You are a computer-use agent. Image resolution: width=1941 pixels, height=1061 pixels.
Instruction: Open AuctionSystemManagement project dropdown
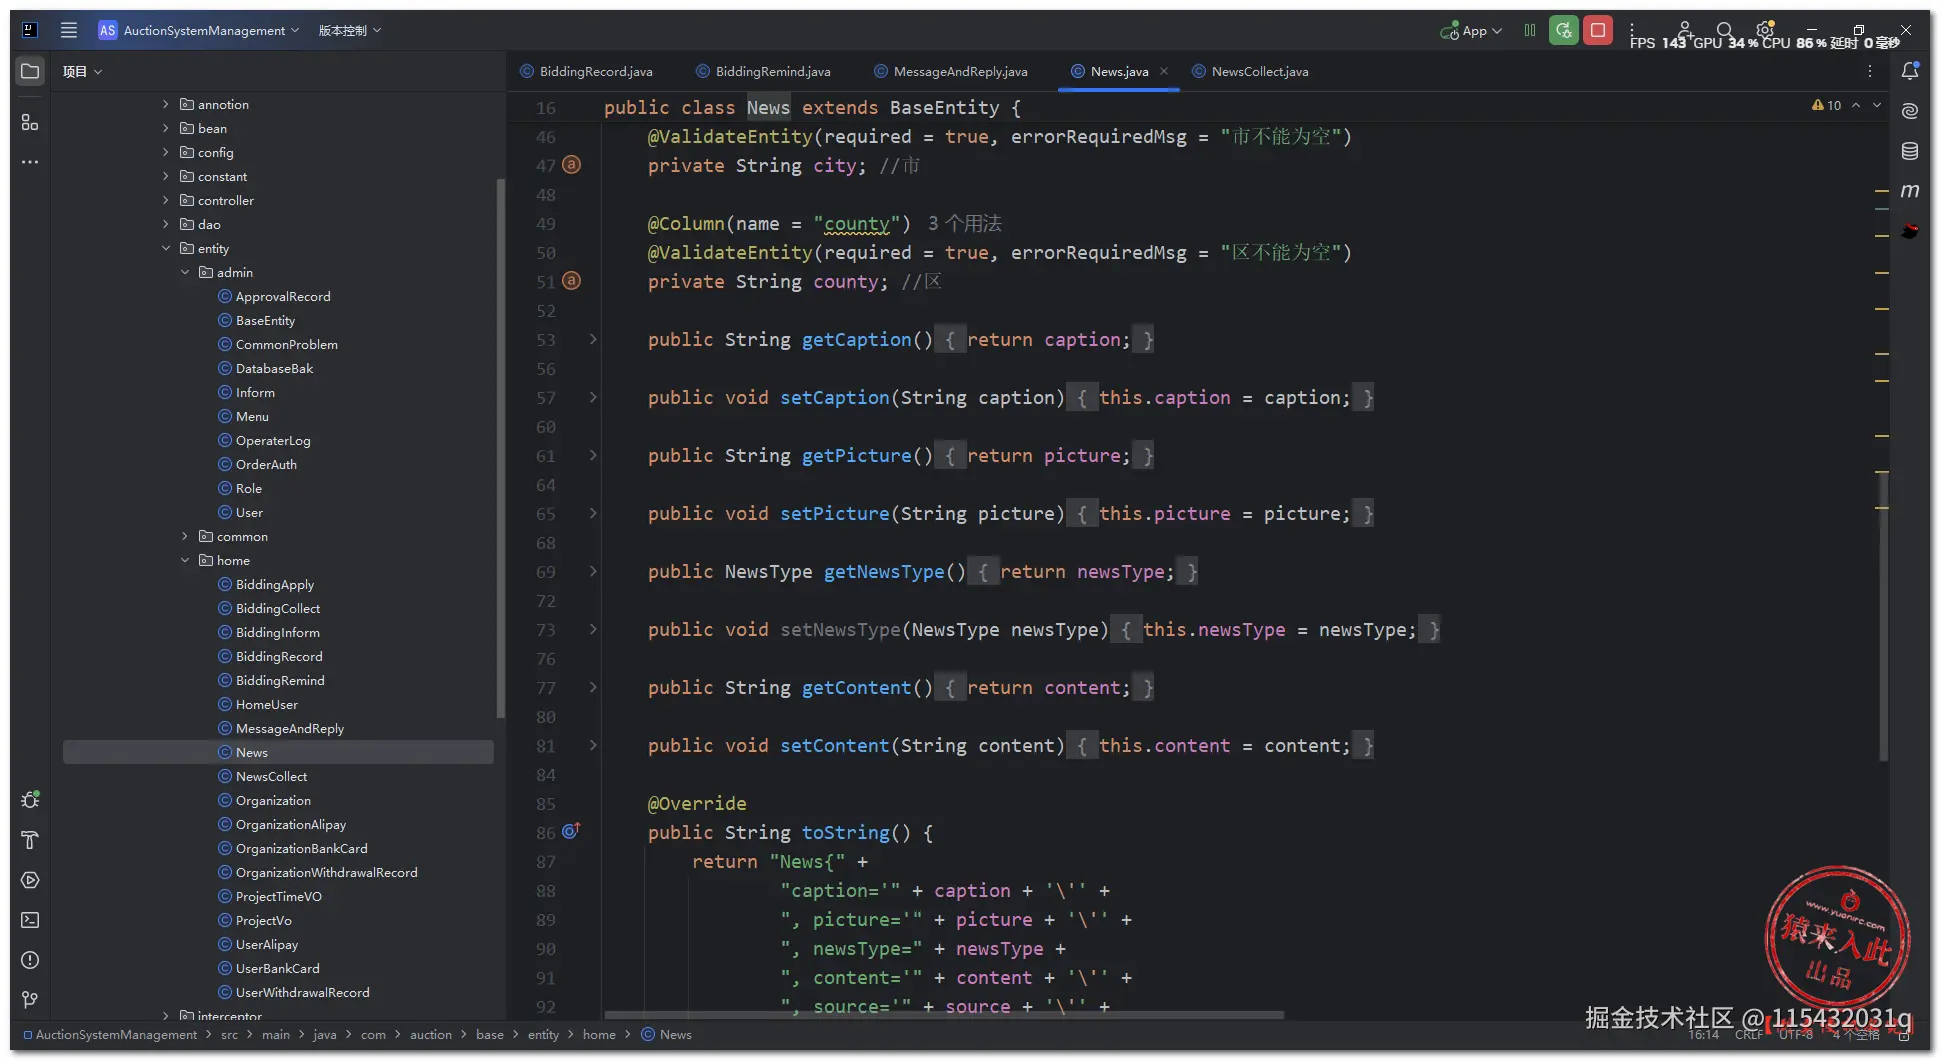coord(199,30)
